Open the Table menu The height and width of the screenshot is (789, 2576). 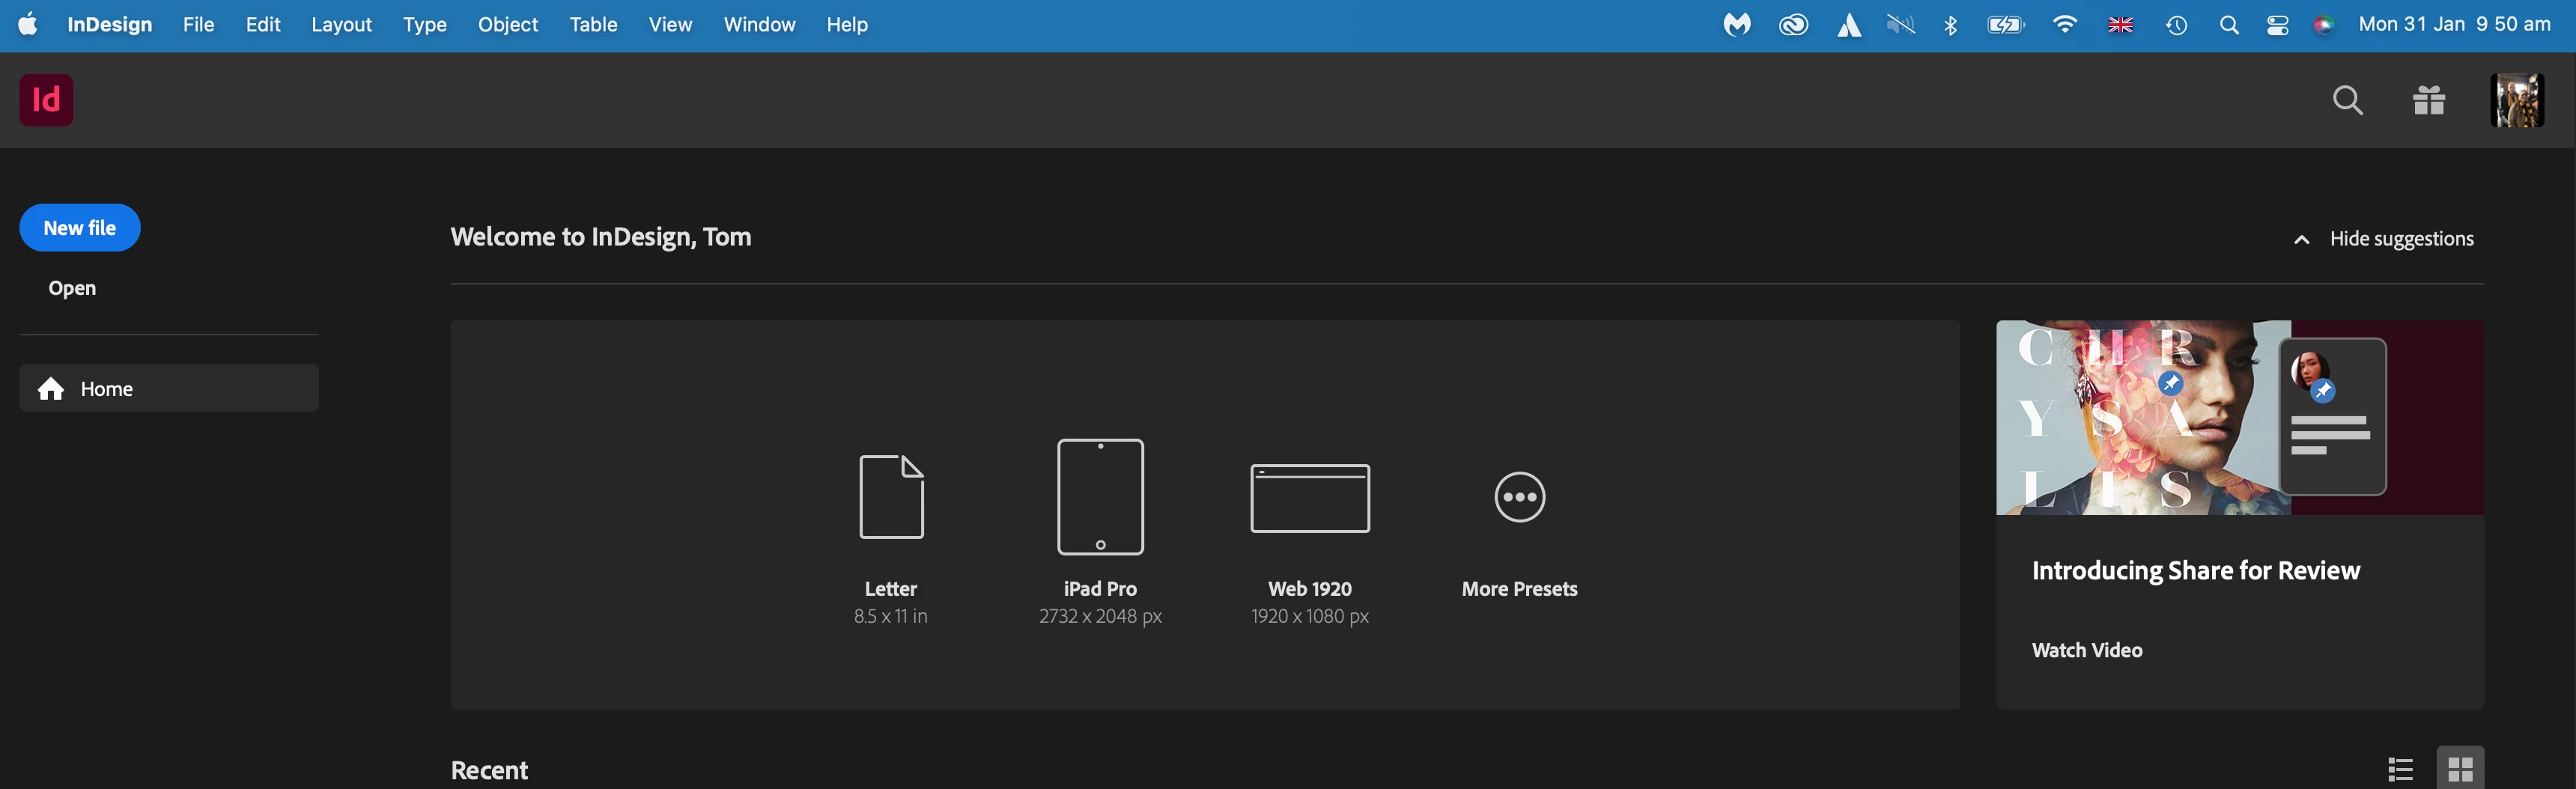[x=593, y=24]
